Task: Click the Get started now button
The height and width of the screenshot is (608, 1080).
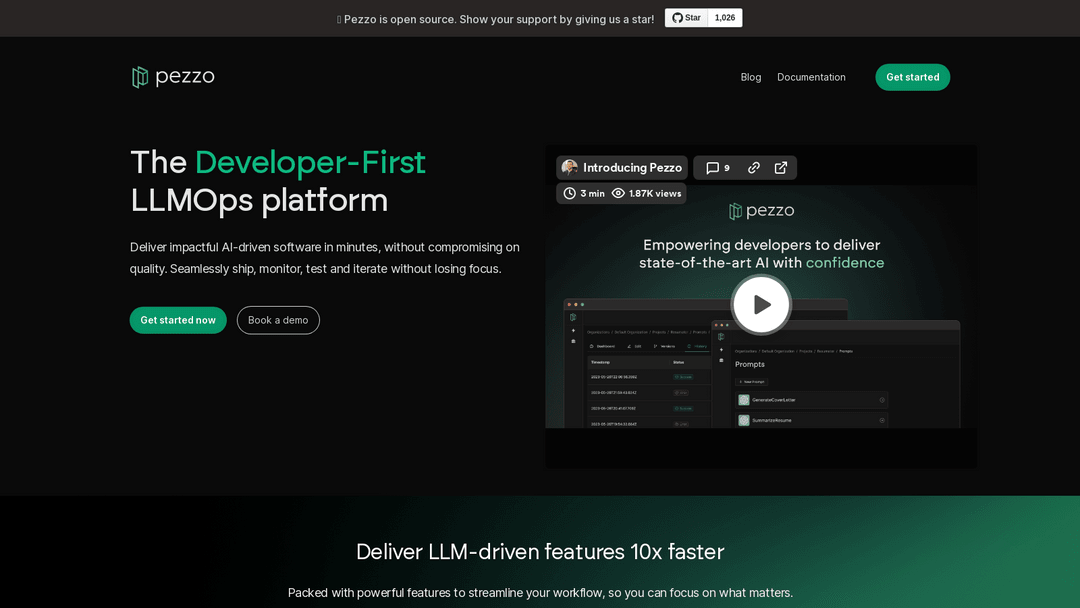Action: point(178,320)
